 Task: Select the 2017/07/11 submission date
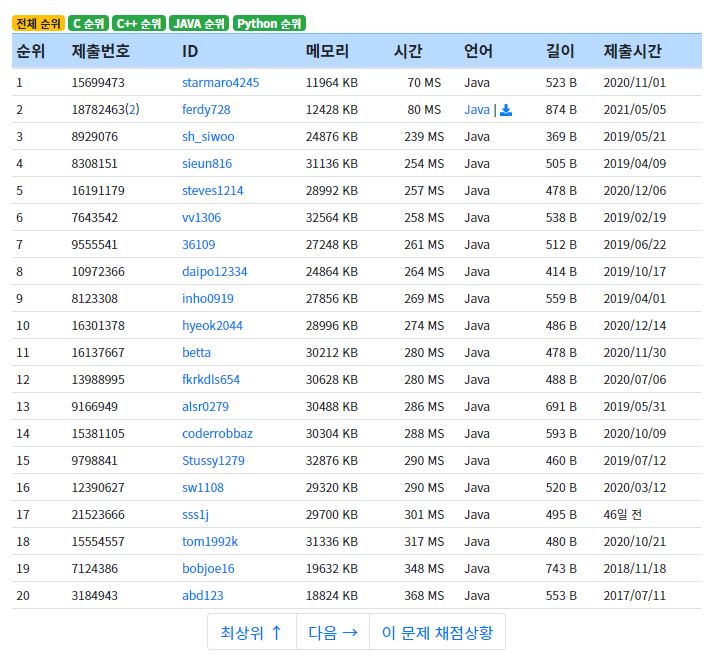(634, 596)
